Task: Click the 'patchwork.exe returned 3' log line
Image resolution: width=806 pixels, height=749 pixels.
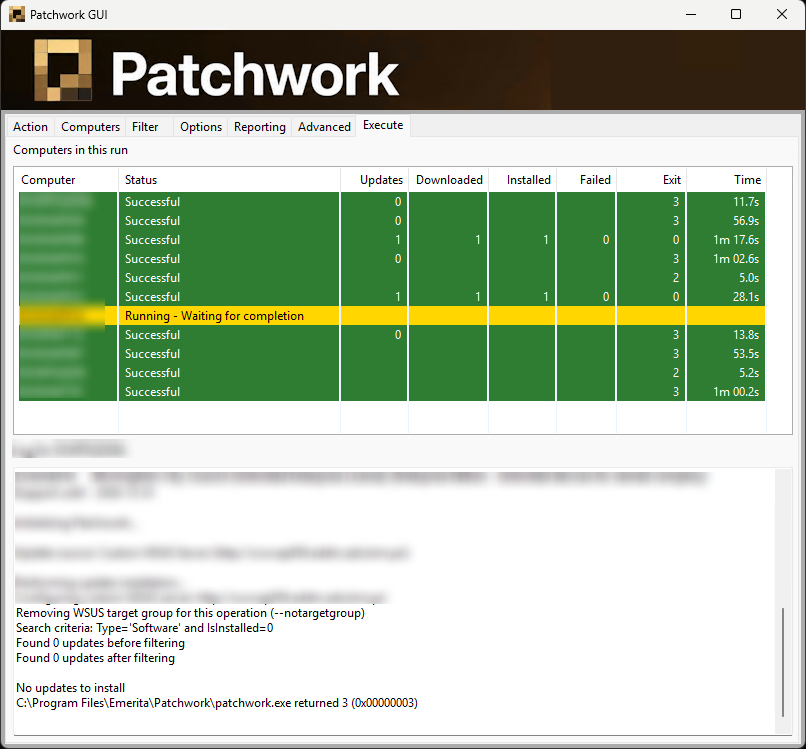Action: pyautogui.click(x=216, y=703)
